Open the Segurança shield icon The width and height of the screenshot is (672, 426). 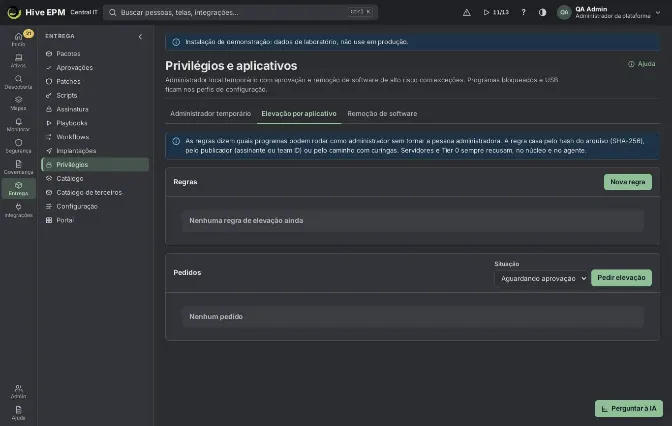18,146
